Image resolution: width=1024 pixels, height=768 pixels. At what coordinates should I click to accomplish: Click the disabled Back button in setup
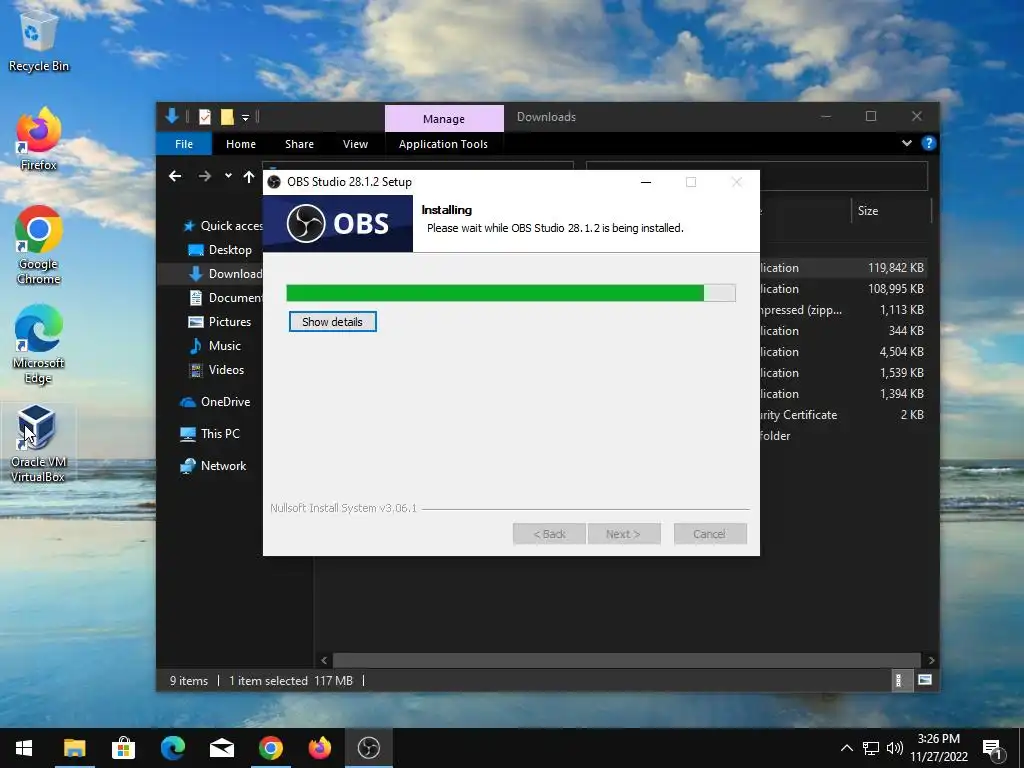point(549,534)
